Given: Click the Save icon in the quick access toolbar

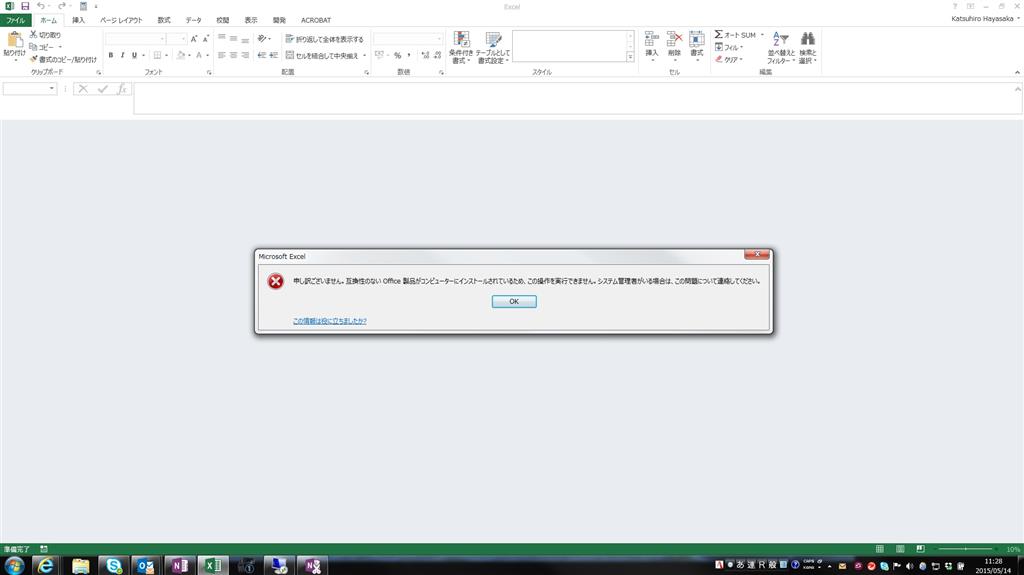Looking at the screenshot, I should (25, 6).
